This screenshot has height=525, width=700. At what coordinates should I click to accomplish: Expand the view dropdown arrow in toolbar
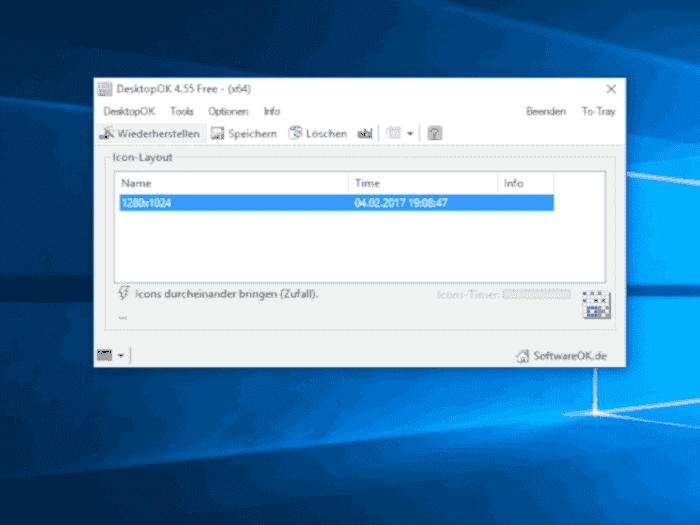[x=410, y=133]
